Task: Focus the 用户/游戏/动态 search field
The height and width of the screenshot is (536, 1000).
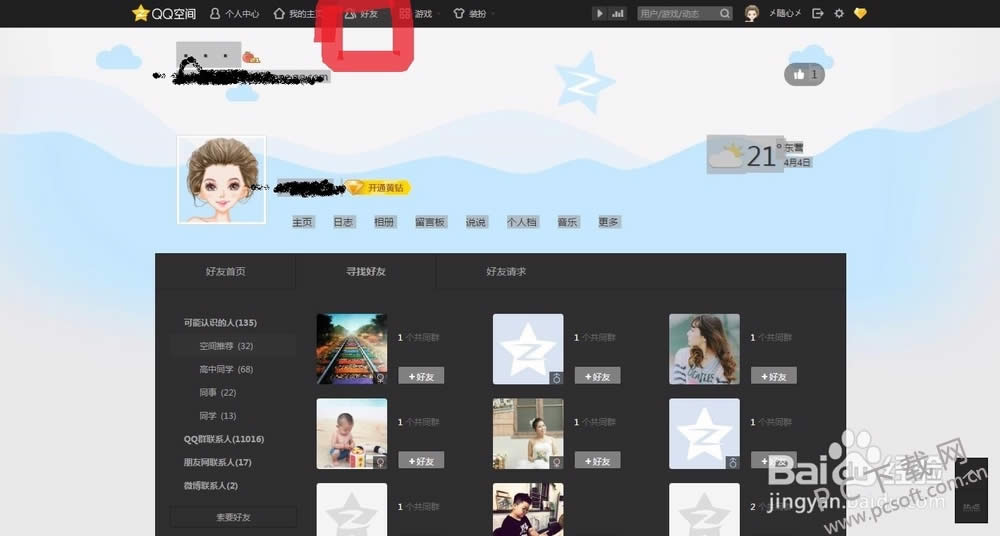Action: [678, 13]
